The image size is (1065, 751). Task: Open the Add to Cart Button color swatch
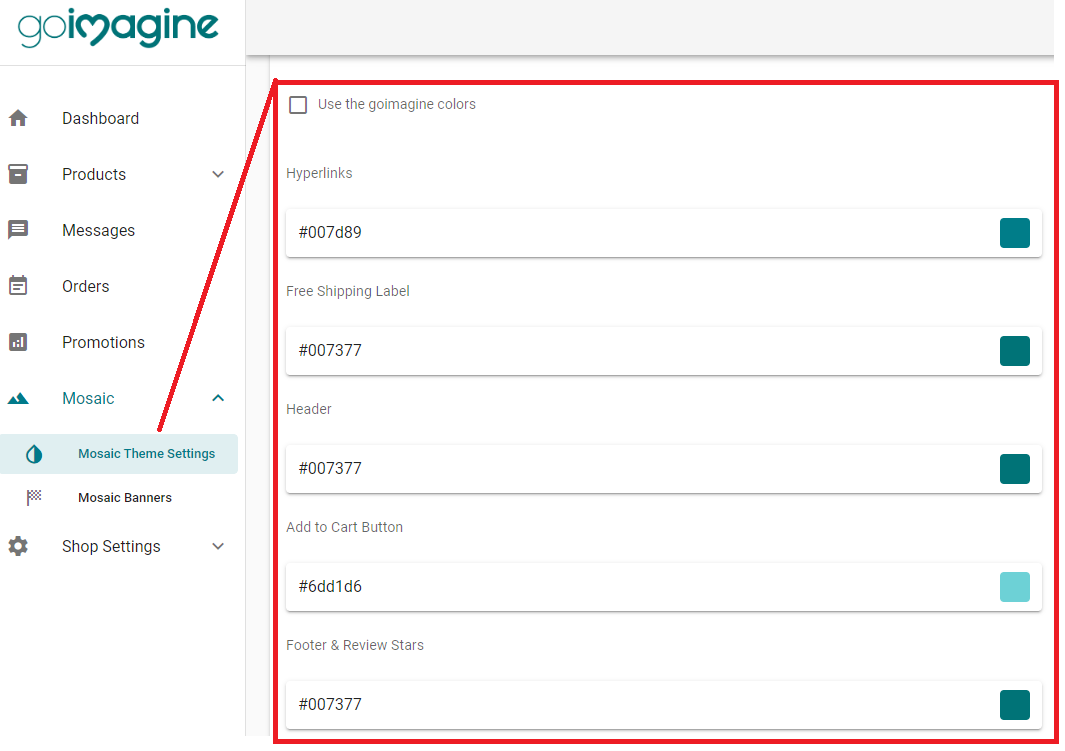point(1015,587)
